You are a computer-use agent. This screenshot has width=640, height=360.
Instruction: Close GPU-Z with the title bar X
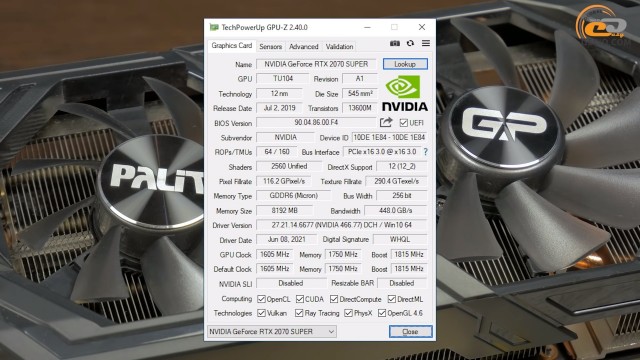422,27
